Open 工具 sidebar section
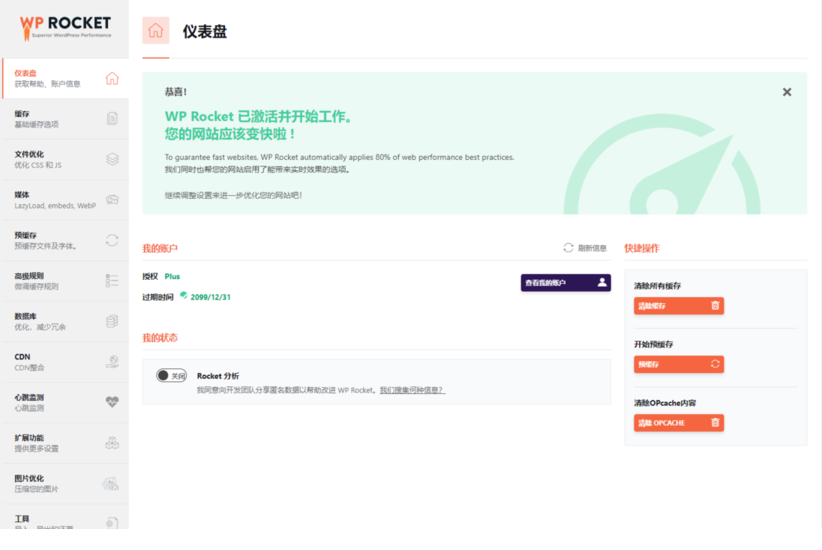Viewport: 822px width, 550px height. (x=66, y=517)
